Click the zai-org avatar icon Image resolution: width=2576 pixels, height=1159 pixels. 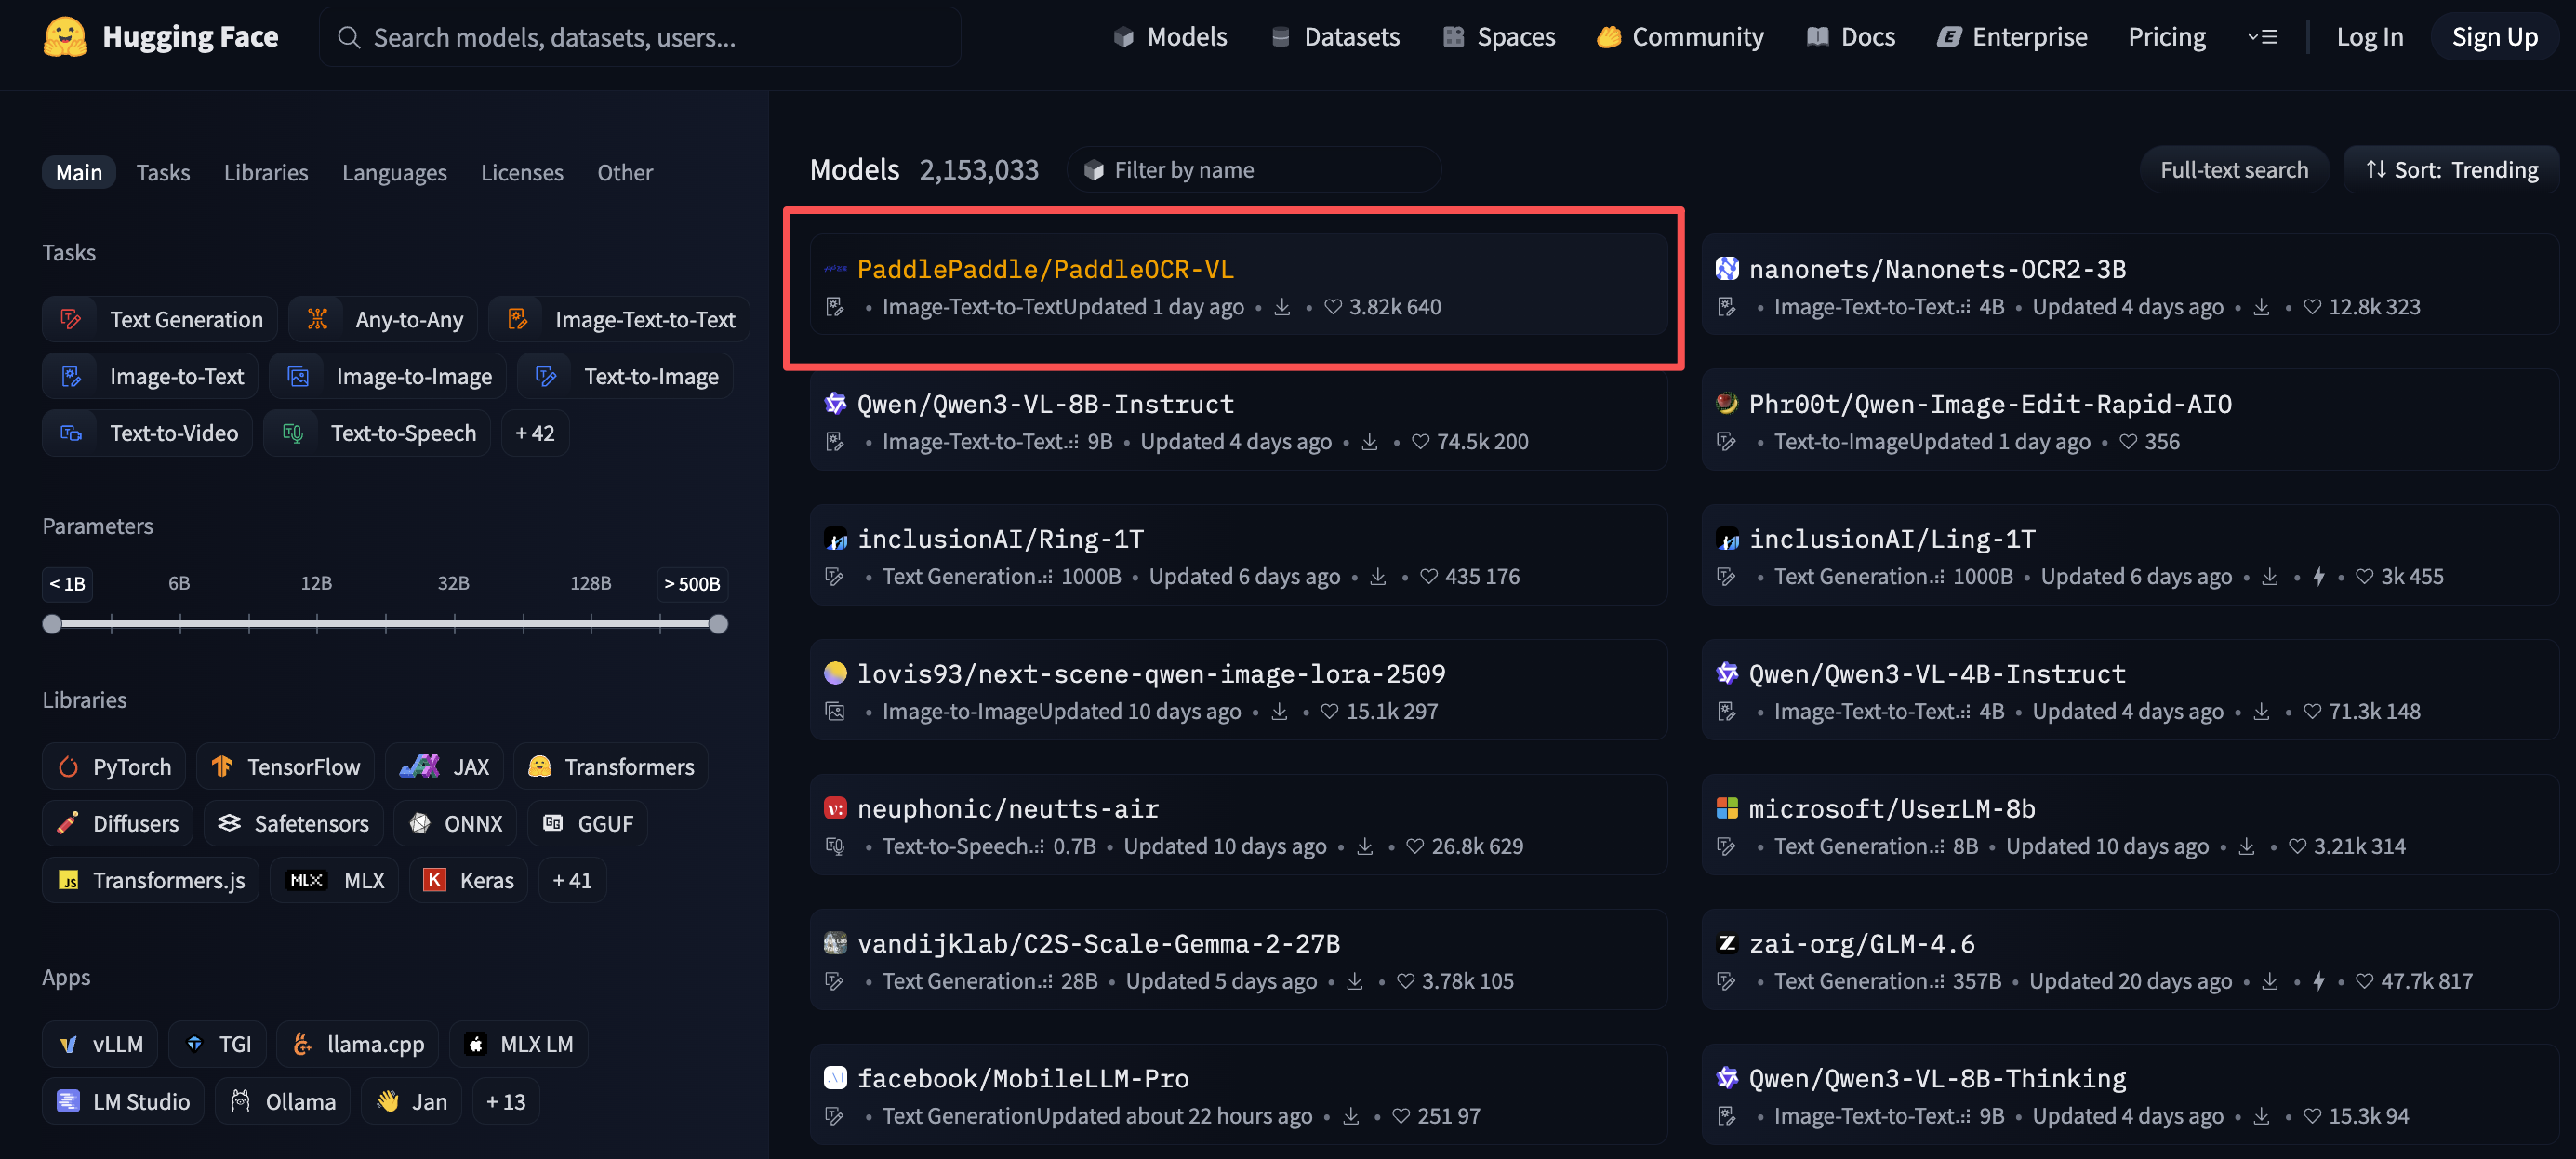click(1727, 943)
